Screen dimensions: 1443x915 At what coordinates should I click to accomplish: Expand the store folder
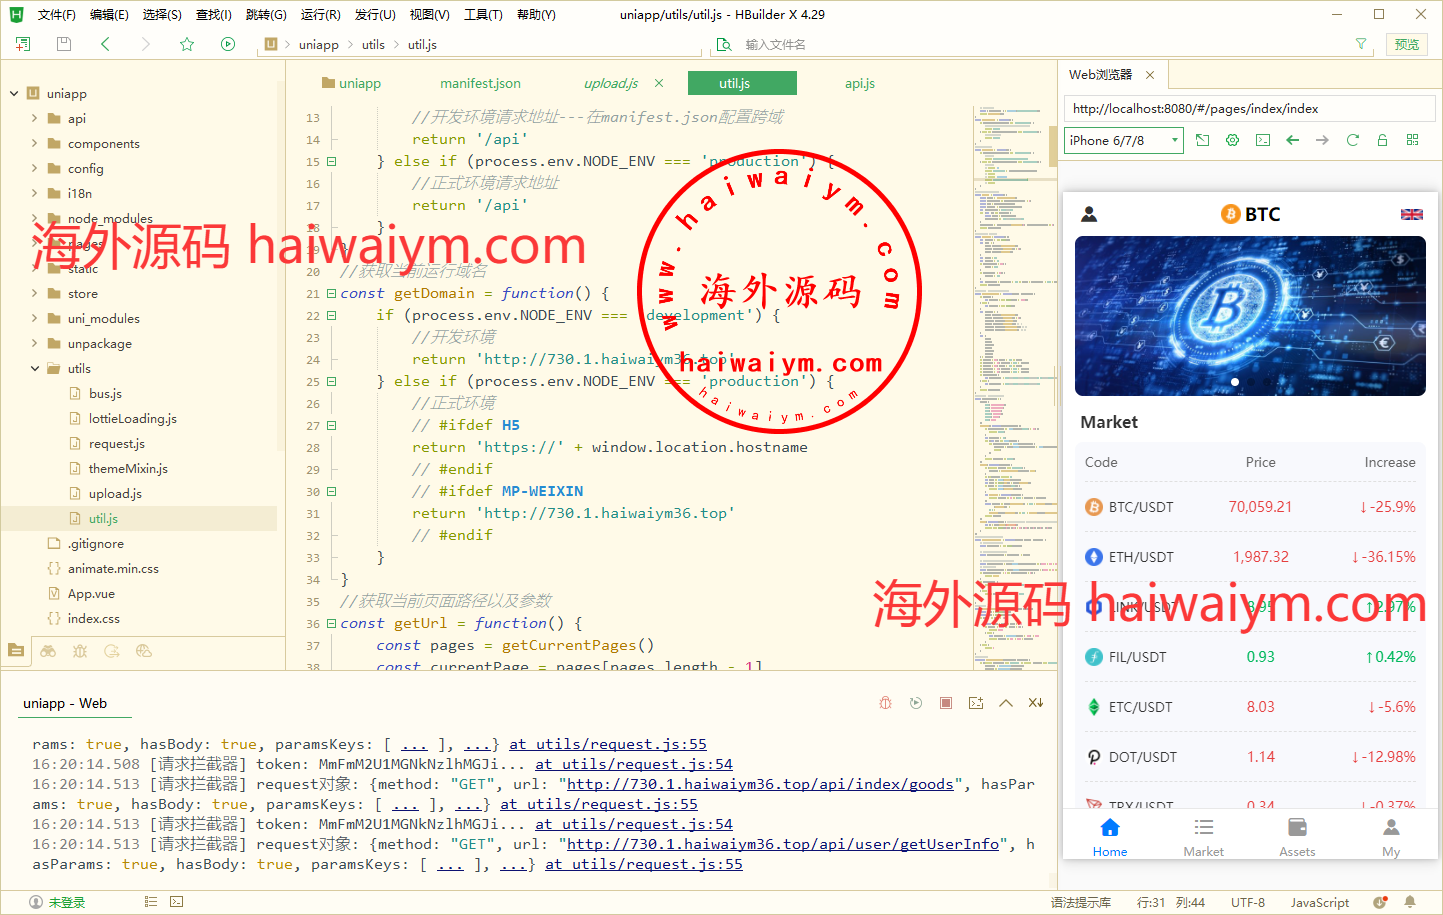pyautogui.click(x=35, y=293)
